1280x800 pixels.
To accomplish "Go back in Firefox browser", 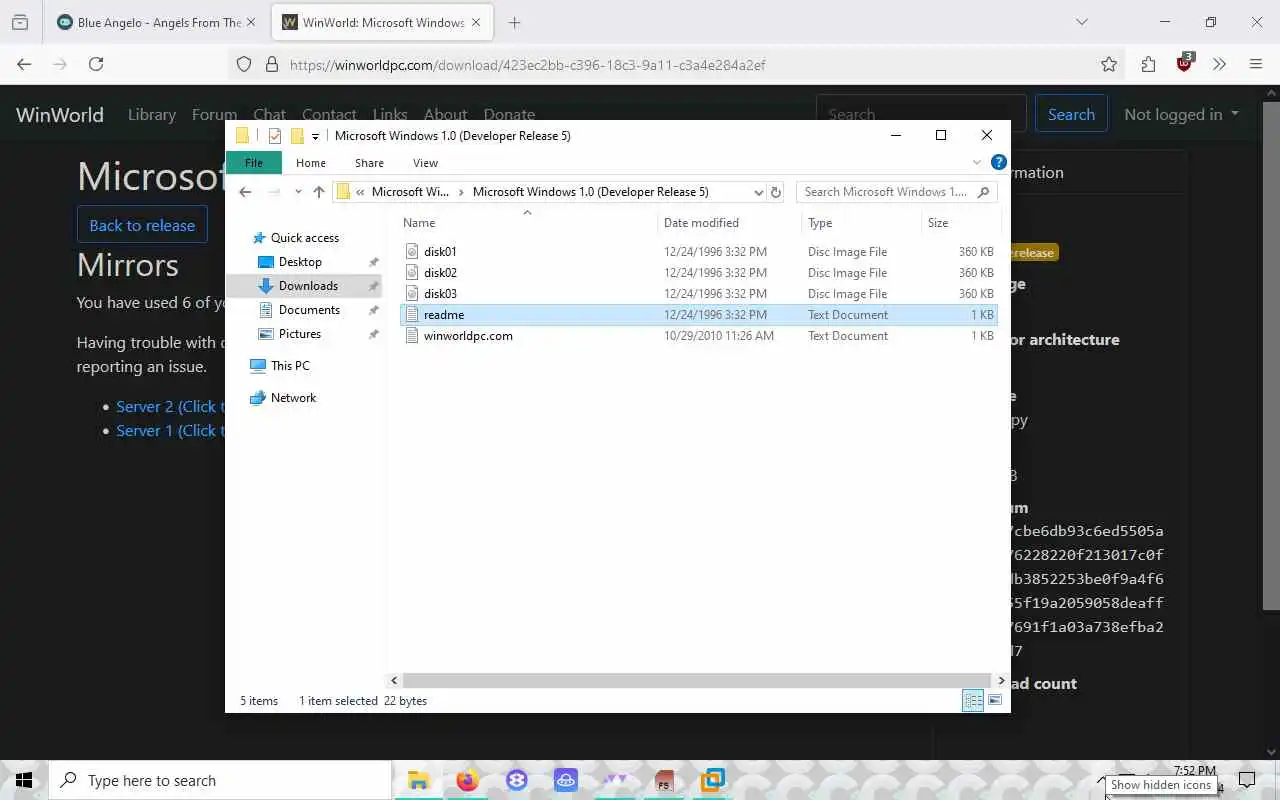I will [x=24, y=64].
